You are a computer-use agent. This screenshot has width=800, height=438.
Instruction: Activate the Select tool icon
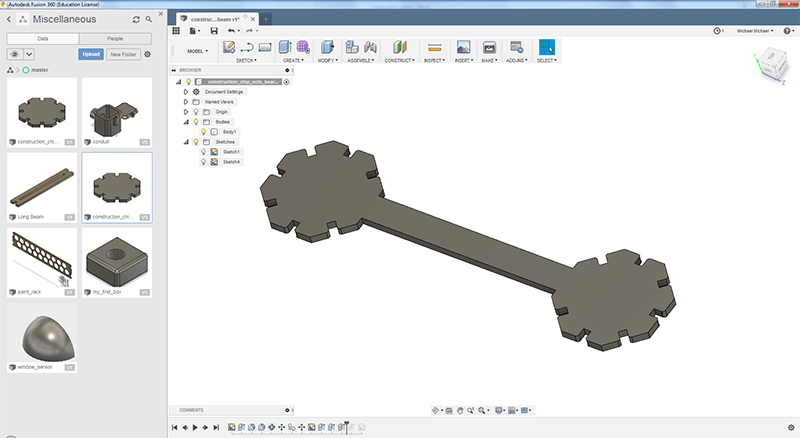(x=546, y=47)
